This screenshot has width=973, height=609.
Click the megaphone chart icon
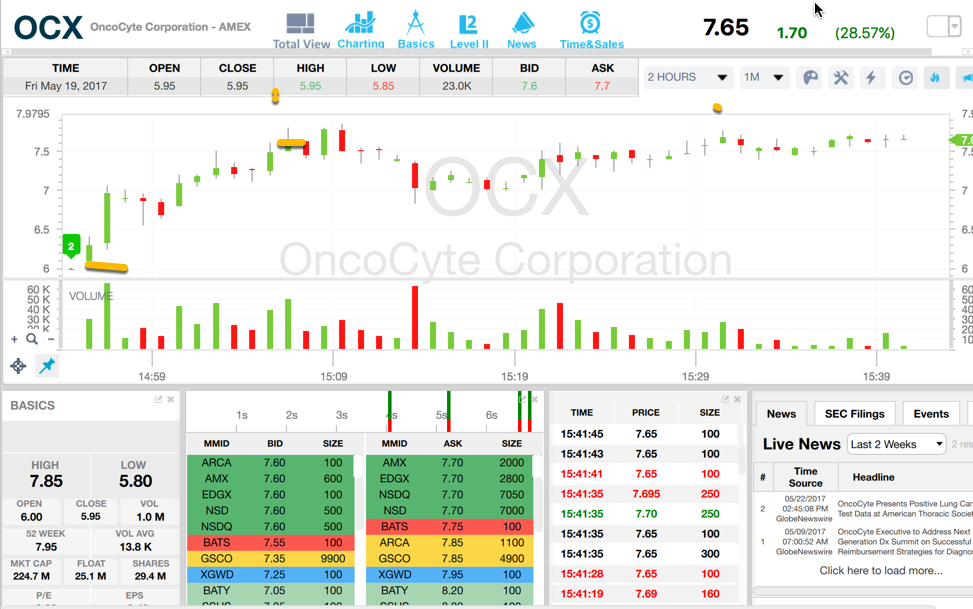[967, 78]
